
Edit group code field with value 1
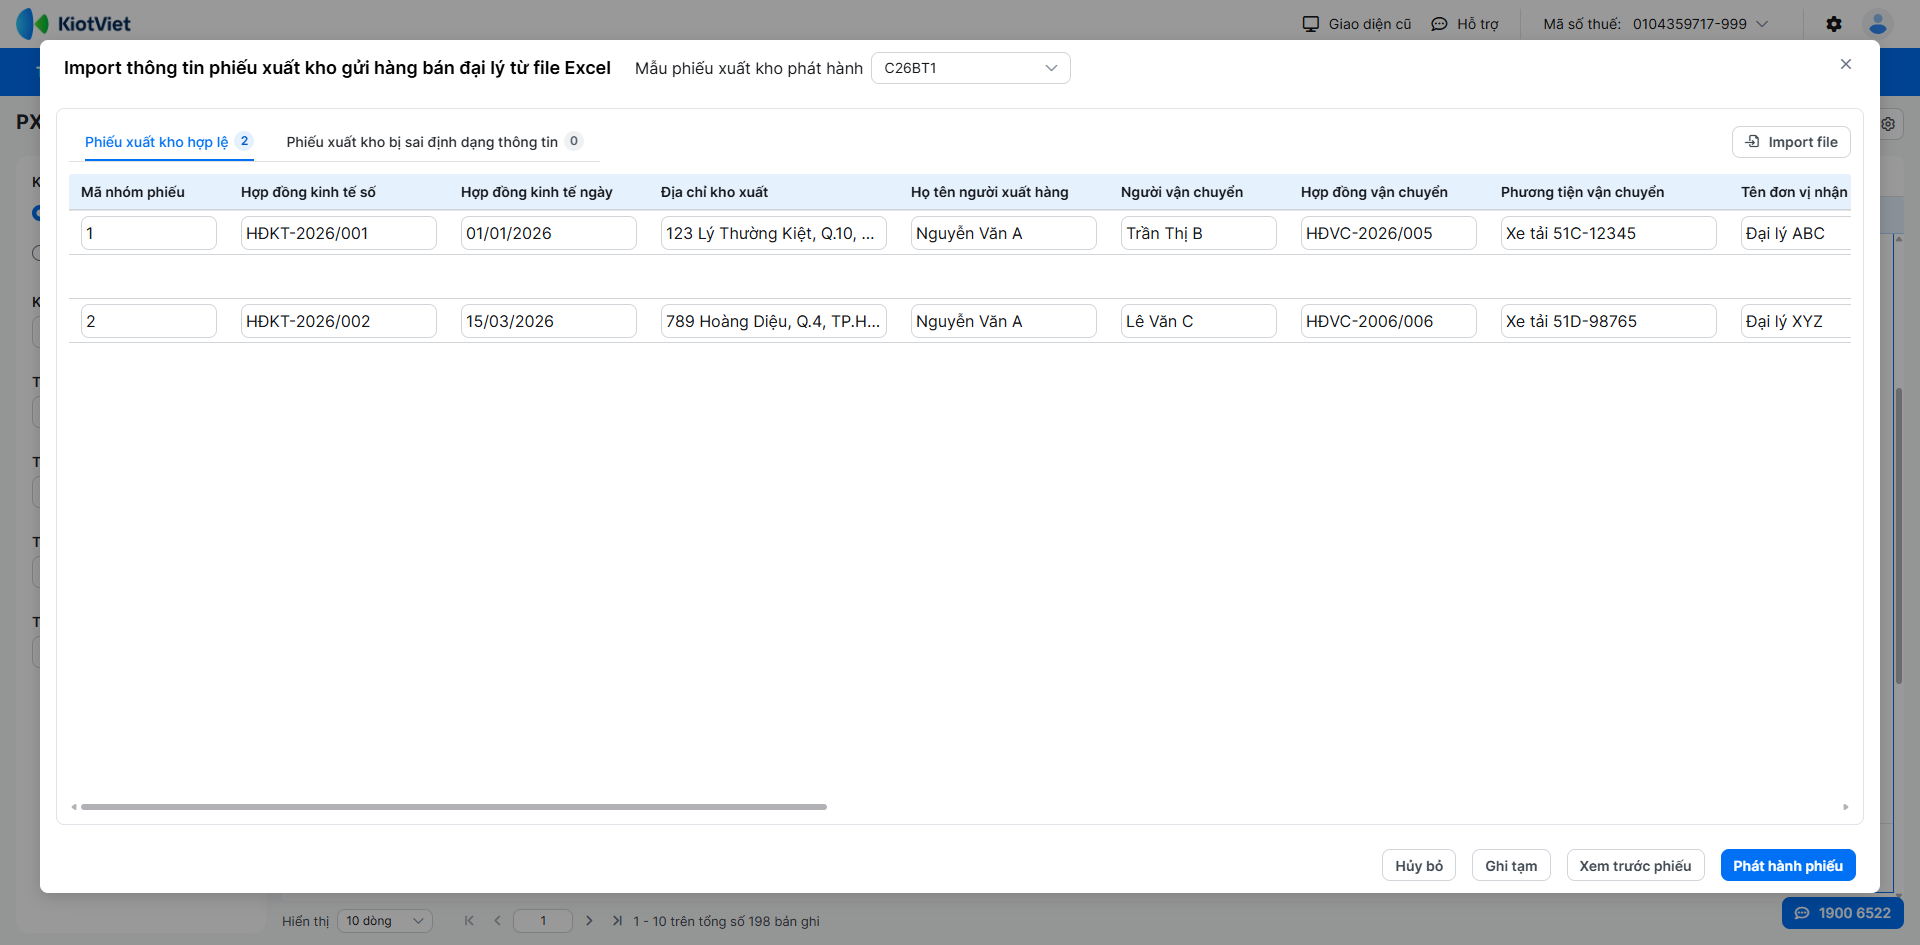point(149,233)
